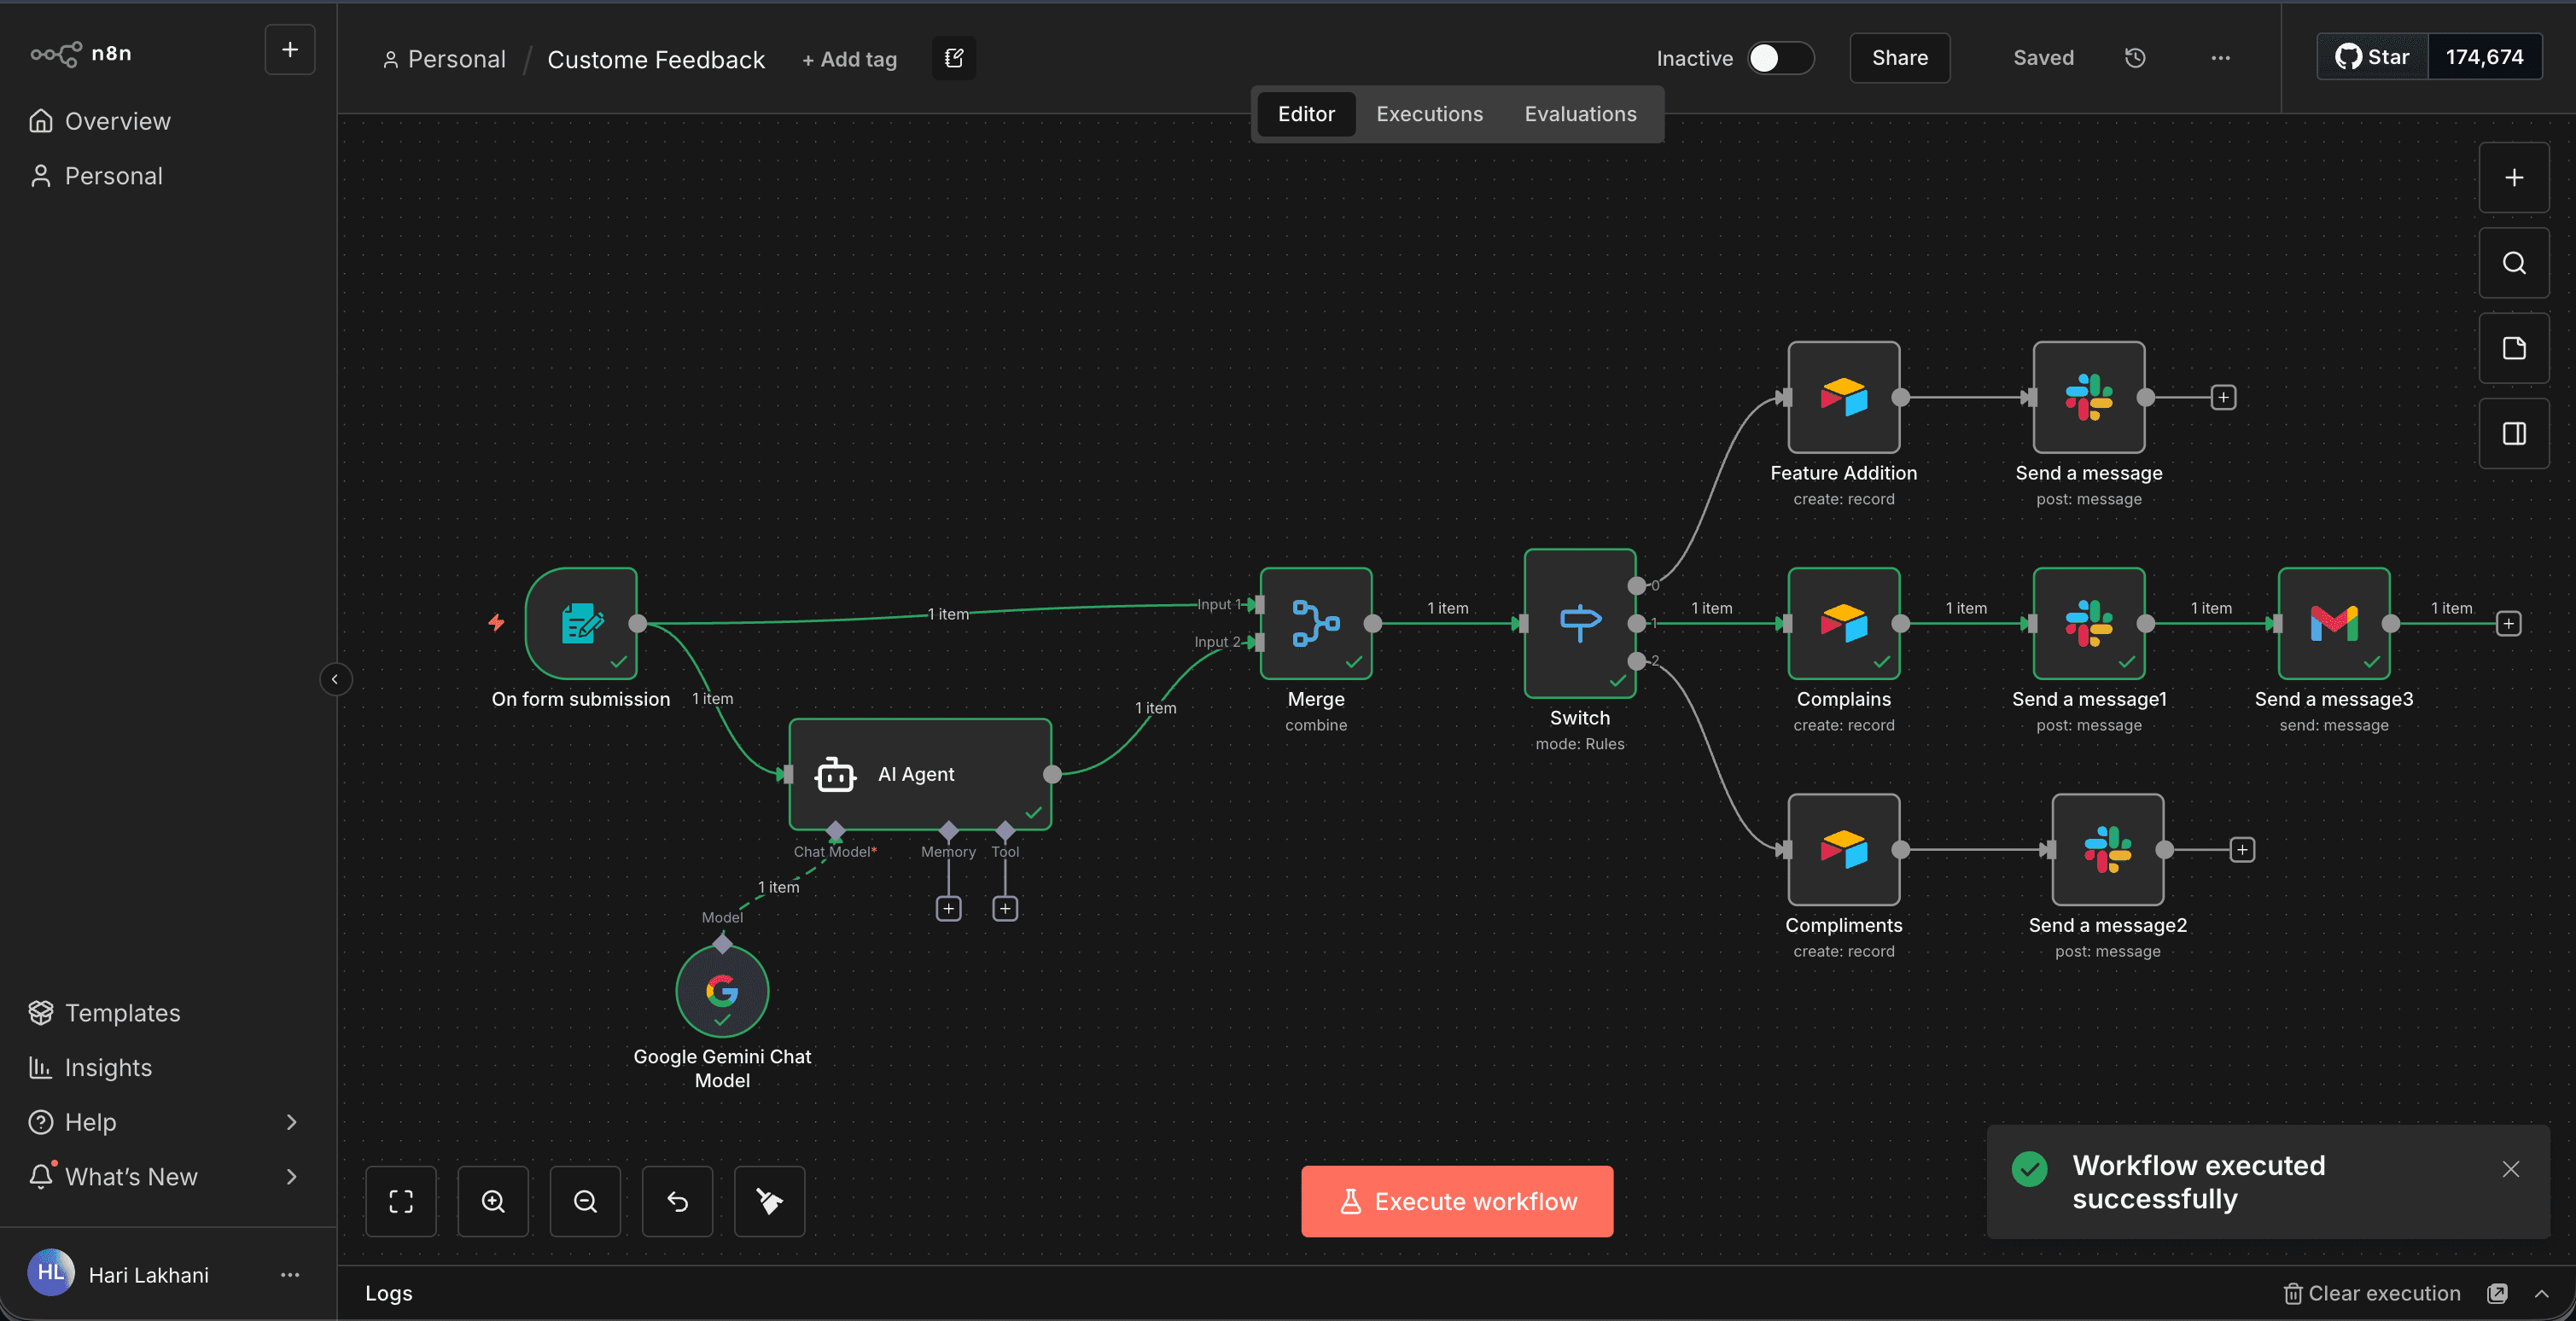Select the zoom out icon
This screenshot has height=1321, width=2576.
[x=585, y=1201]
